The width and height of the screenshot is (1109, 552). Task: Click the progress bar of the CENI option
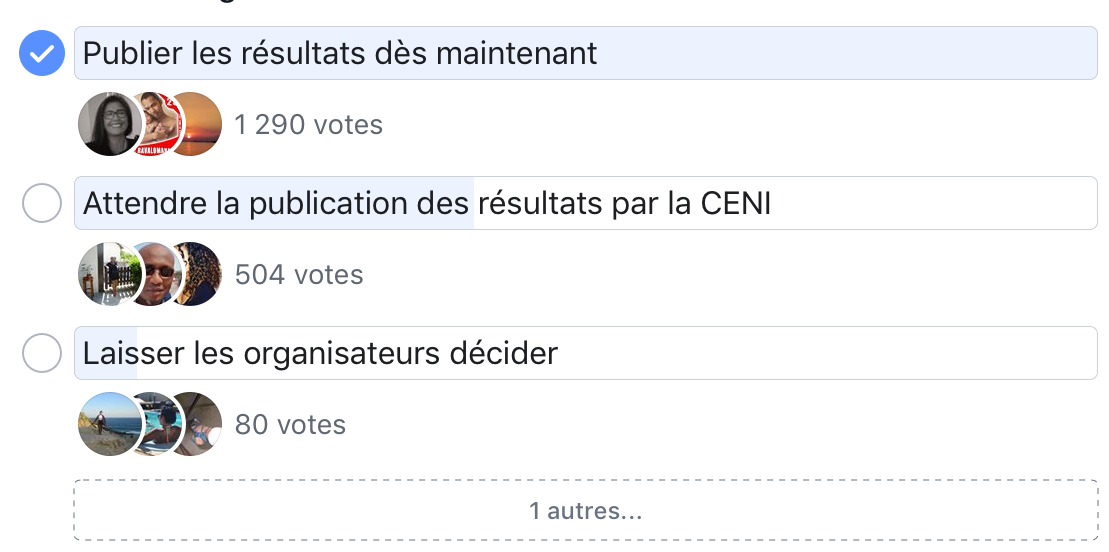coord(274,203)
